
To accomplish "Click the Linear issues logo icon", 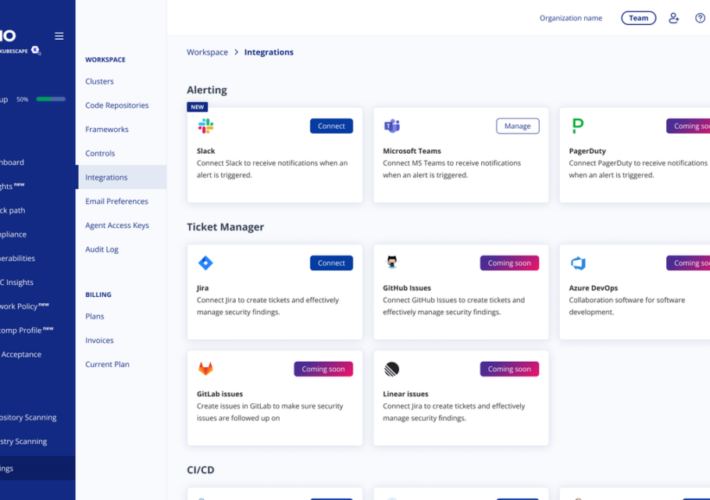I will pos(392,369).
